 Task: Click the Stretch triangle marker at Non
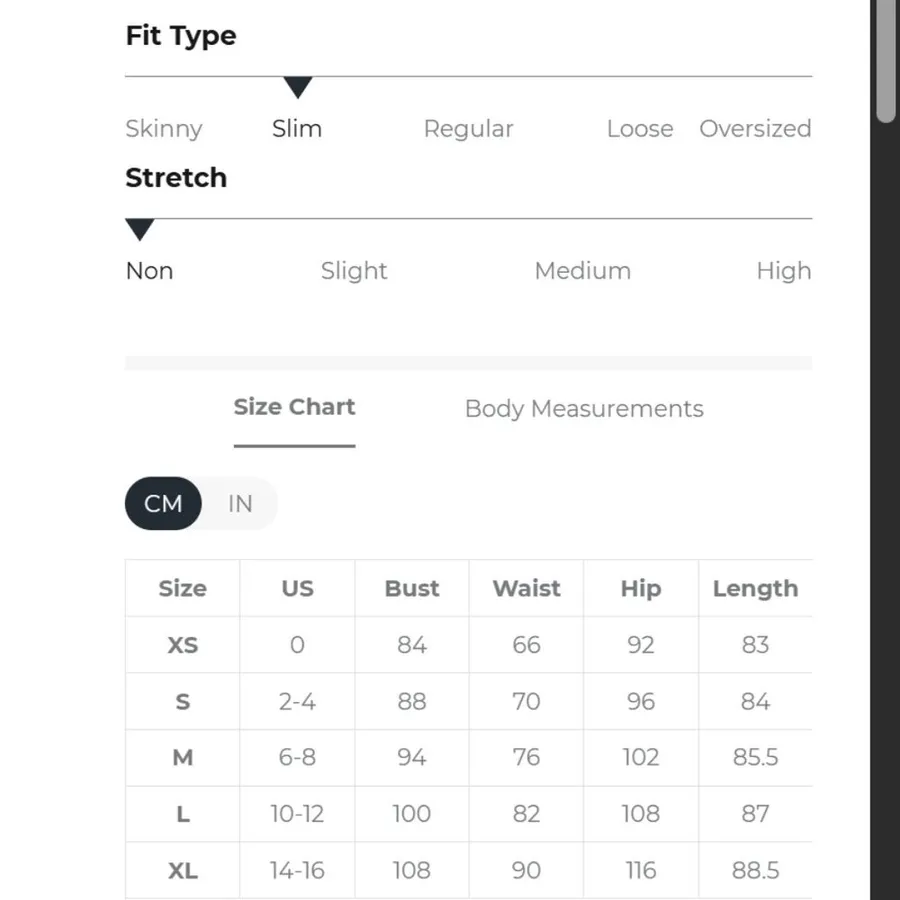pyautogui.click(x=139, y=230)
